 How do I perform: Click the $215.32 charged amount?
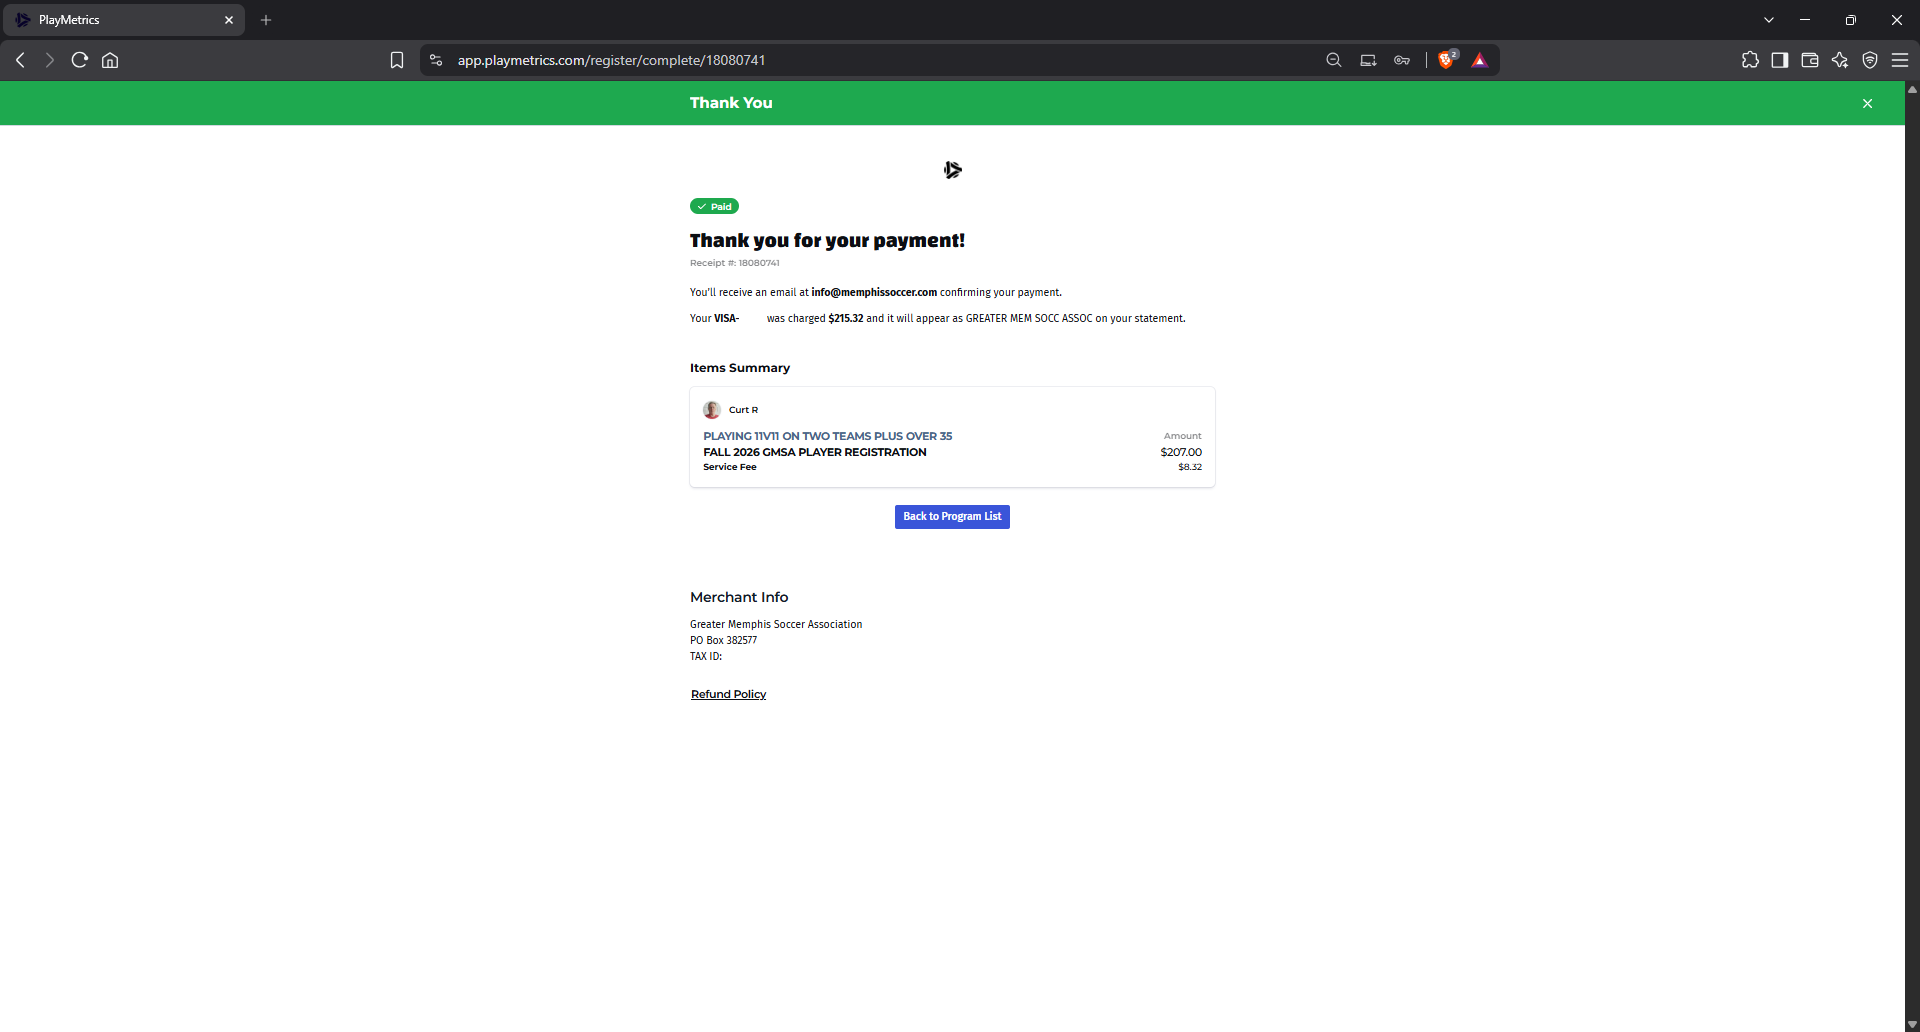click(x=846, y=319)
